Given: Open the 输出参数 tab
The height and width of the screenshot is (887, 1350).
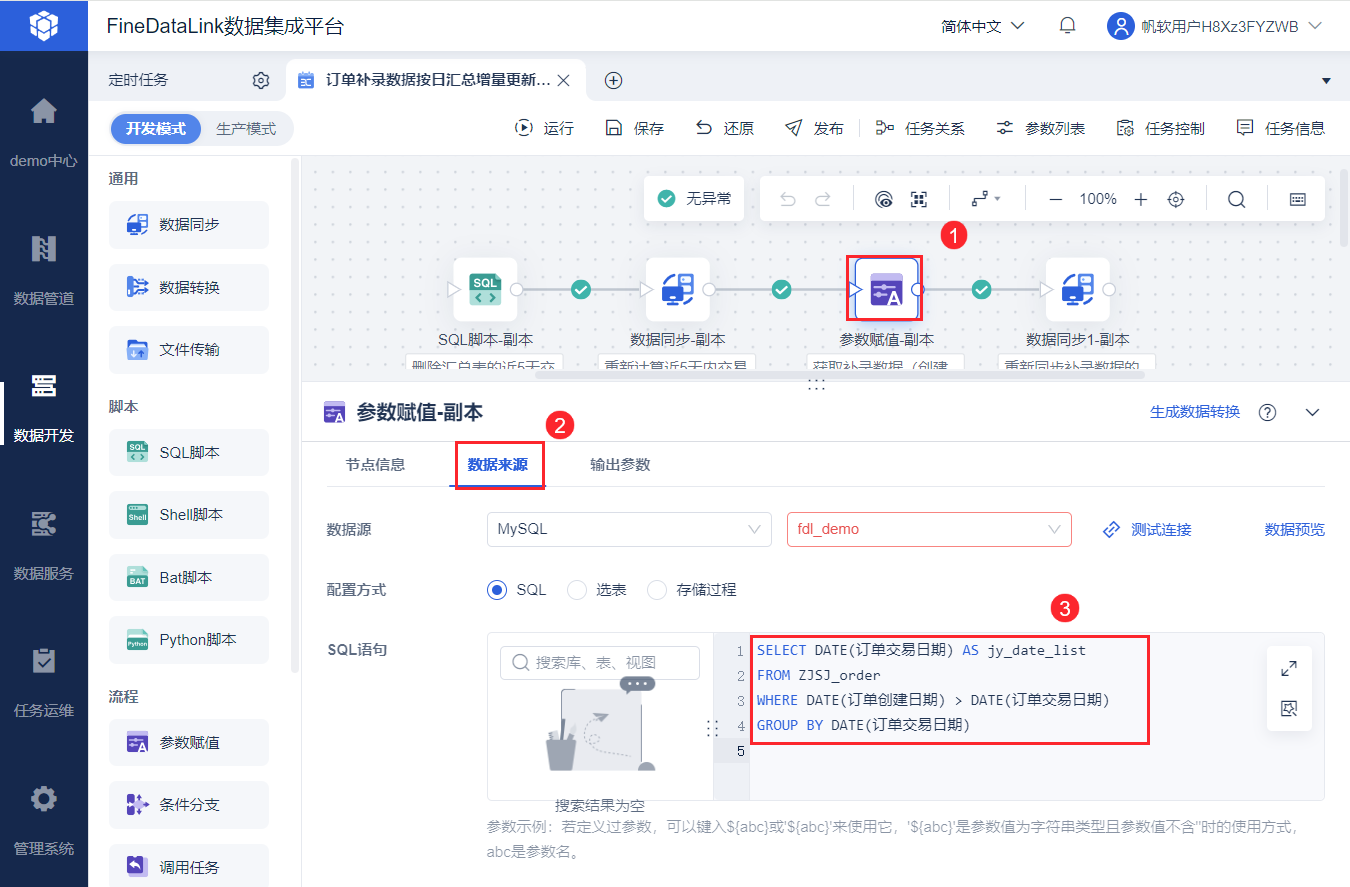Looking at the screenshot, I should pos(620,465).
